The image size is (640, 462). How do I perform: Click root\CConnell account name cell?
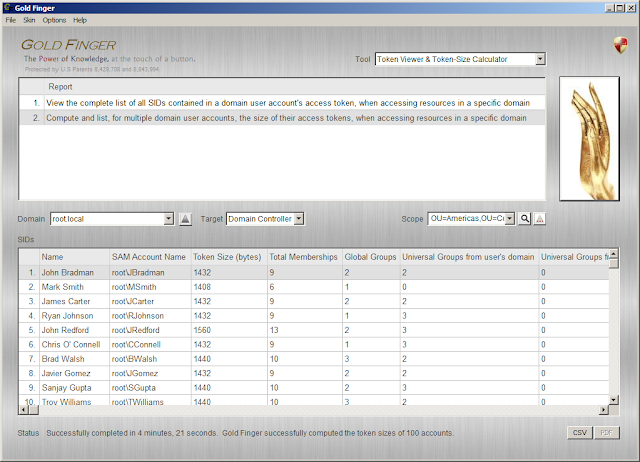[150, 344]
